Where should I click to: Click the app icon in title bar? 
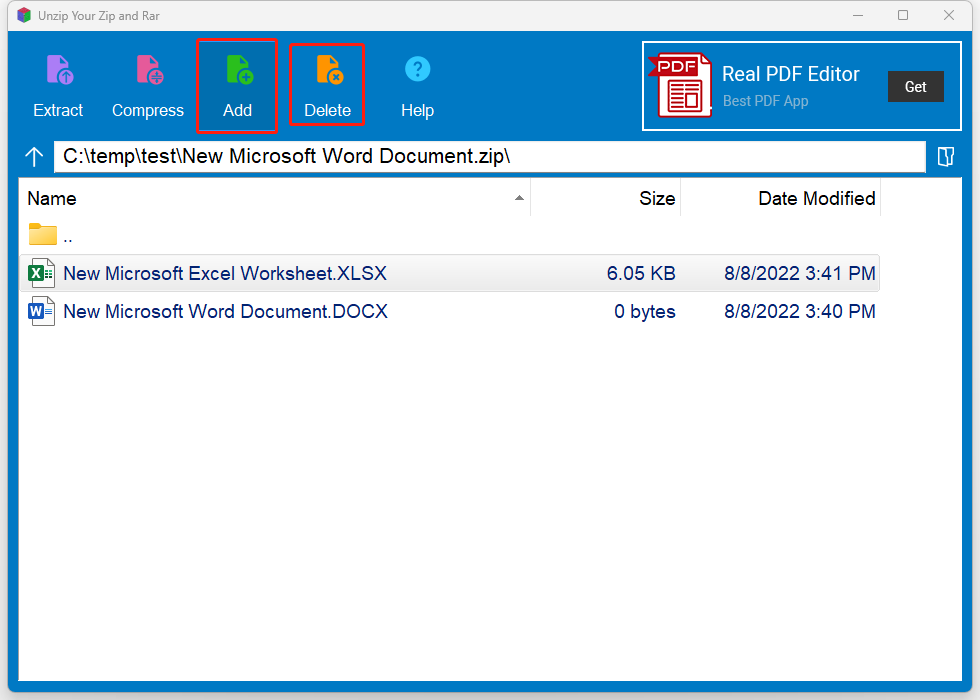click(25, 16)
